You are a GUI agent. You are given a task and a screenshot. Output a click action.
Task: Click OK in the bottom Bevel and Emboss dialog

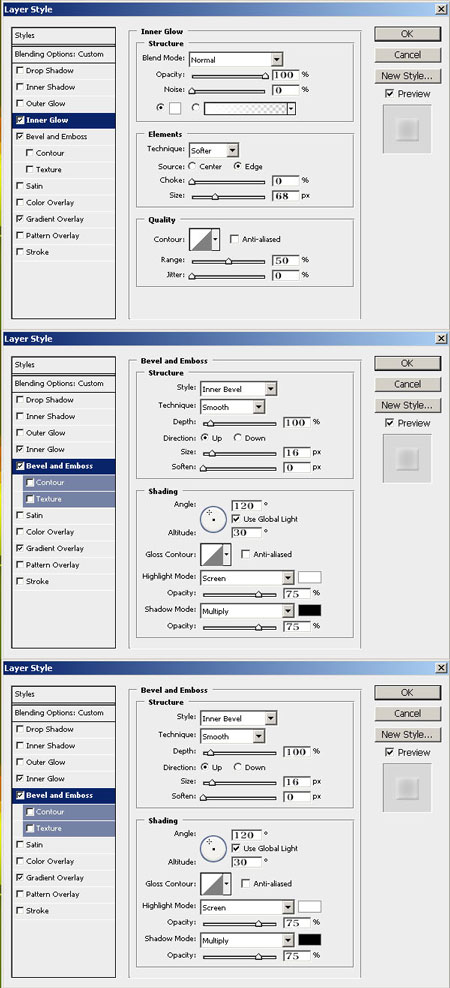[x=407, y=692]
